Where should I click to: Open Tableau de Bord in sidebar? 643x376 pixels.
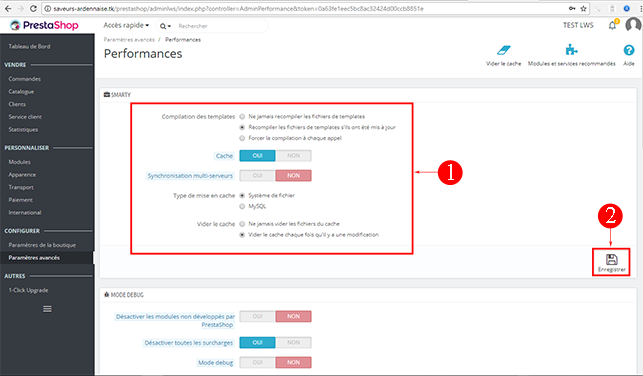tap(30, 46)
